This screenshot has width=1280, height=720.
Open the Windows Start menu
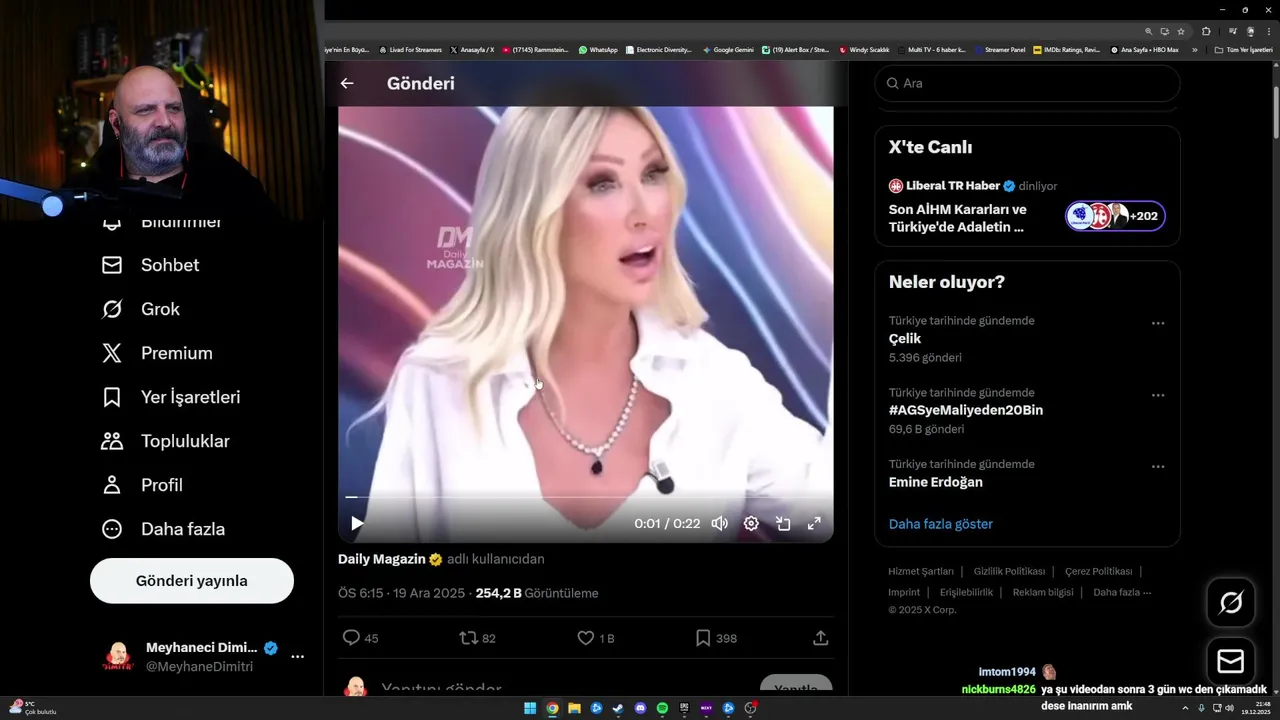click(530, 708)
